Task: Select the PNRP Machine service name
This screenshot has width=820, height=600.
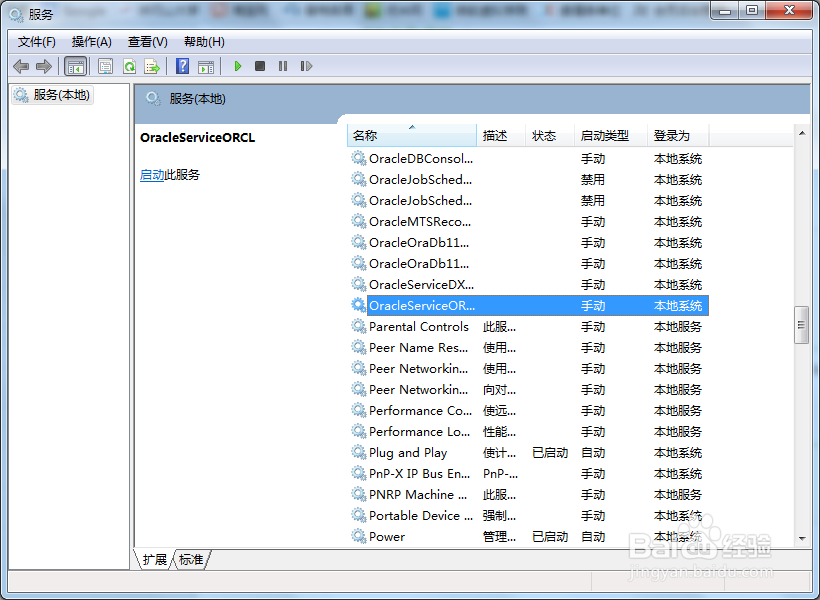Action: coord(418,494)
